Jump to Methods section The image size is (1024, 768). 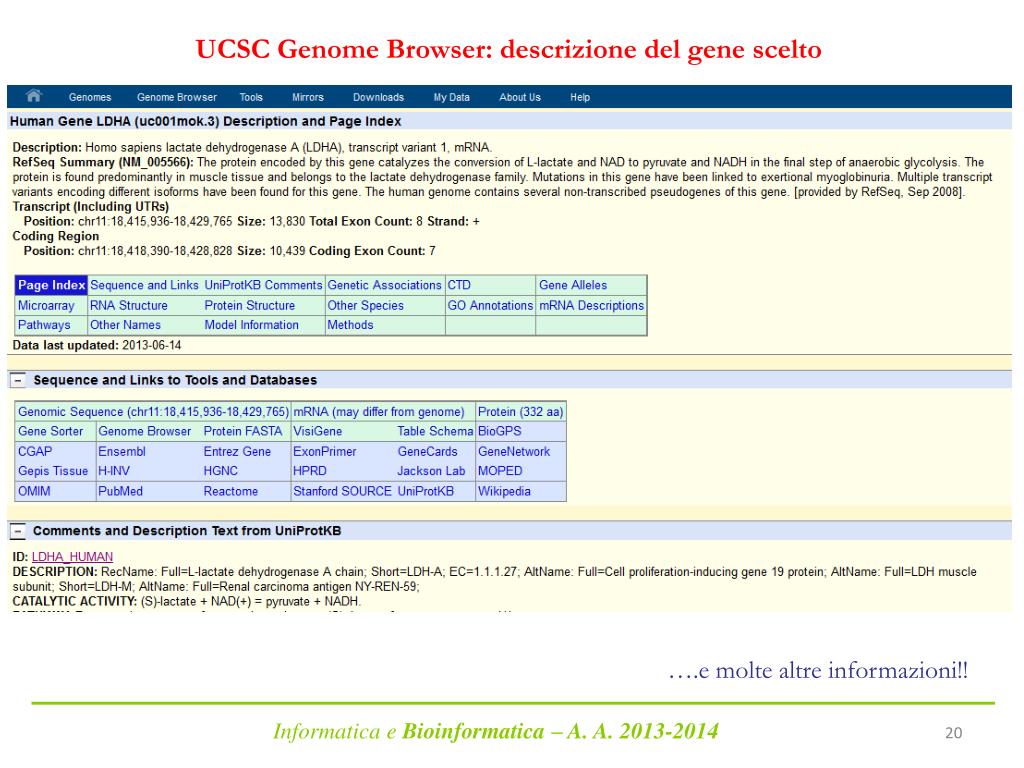click(x=350, y=325)
